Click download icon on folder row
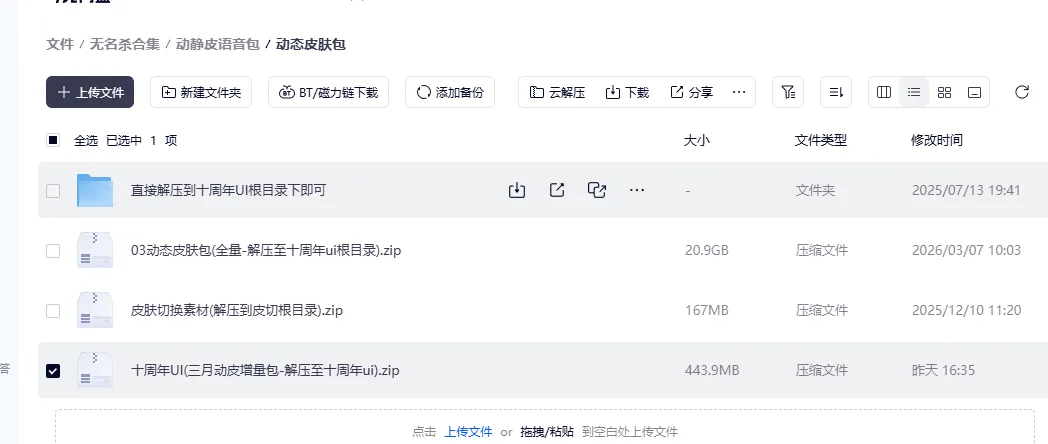 click(517, 191)
